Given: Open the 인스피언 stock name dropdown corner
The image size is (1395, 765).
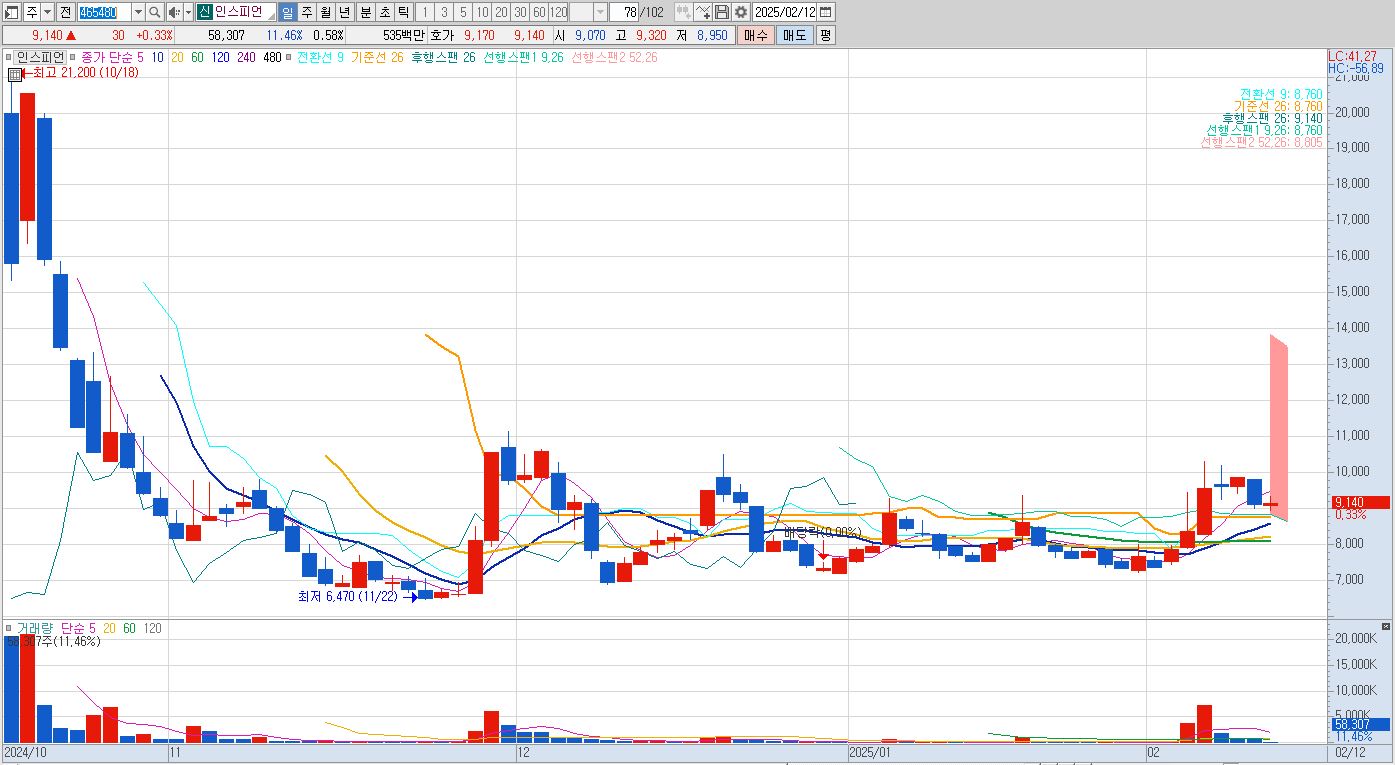Looking at the screenshot, I should tap(270, 17).
